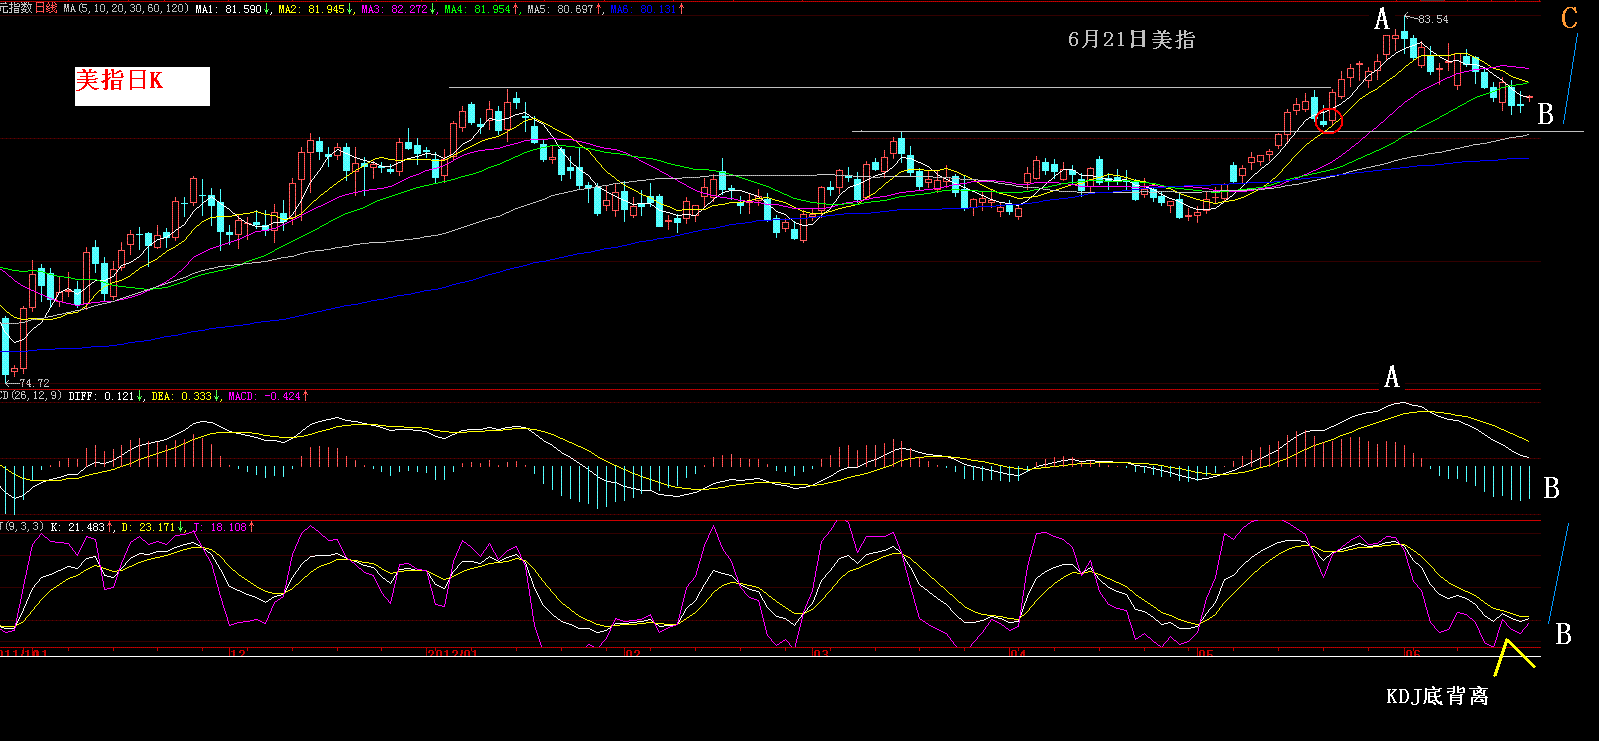Click the 美指日K title box
1599x741 pixels.
142,85
